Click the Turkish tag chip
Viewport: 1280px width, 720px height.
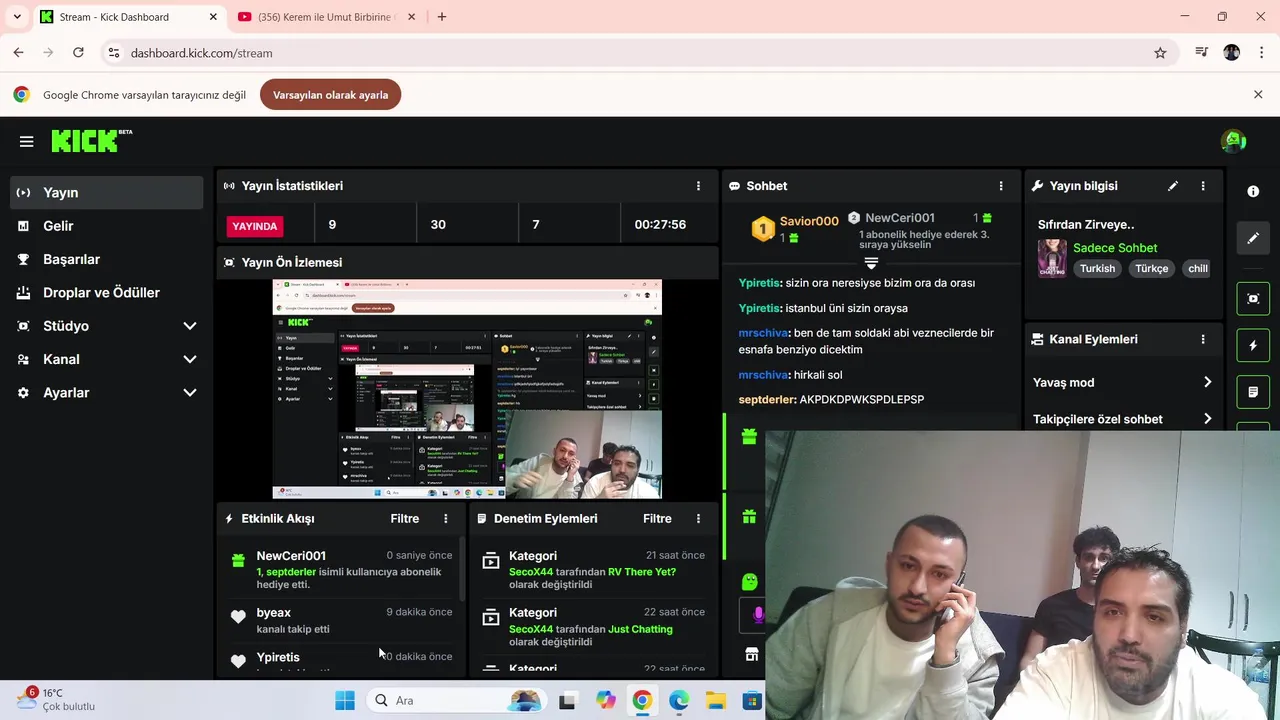click(x=1097, y=268)
